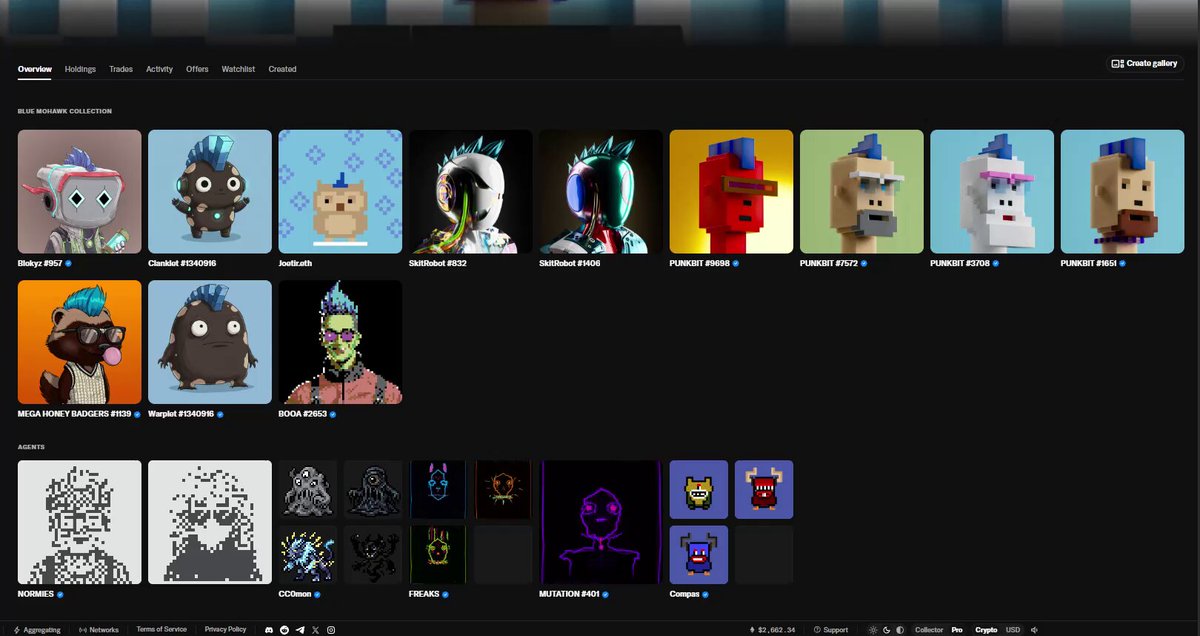Switch to the Activity tab
The height and width of the screenshot is (636, 1200).
tap(159, 69)
